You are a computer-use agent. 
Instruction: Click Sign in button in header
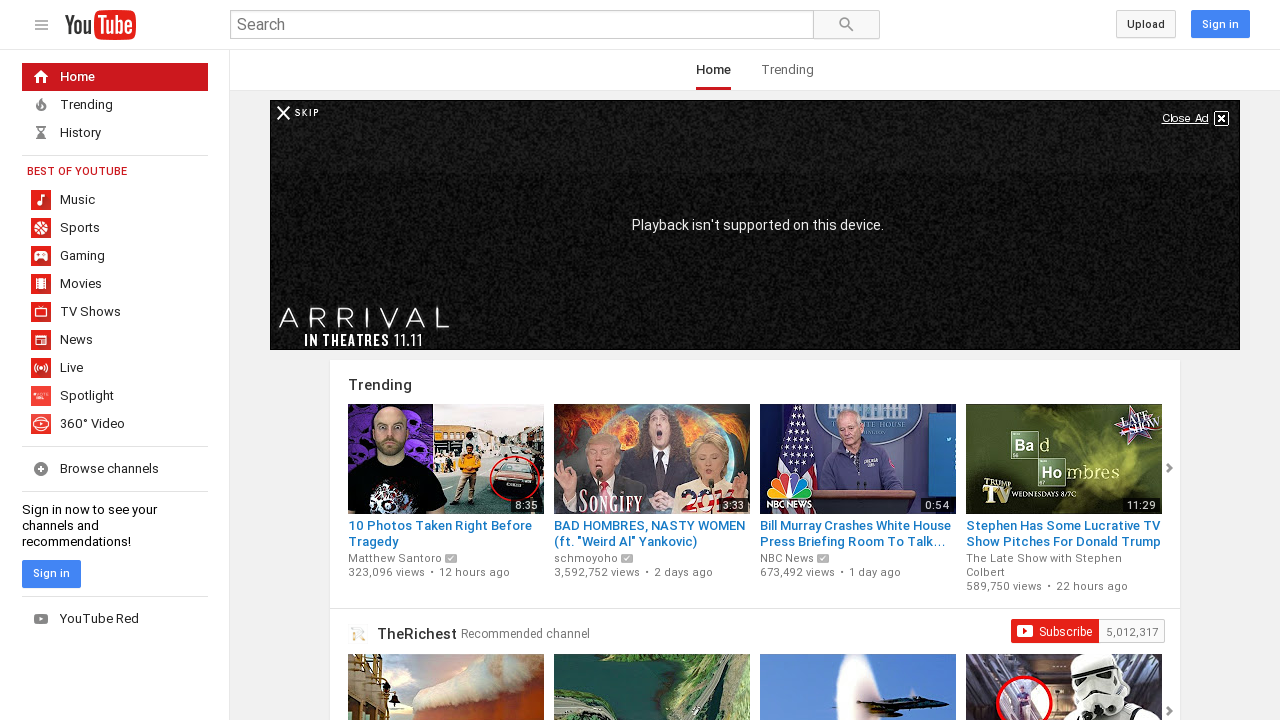1220,24
